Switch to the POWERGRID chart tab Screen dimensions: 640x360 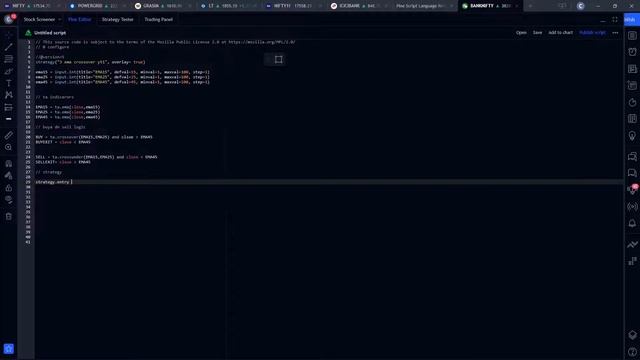(x=97, y=6)
